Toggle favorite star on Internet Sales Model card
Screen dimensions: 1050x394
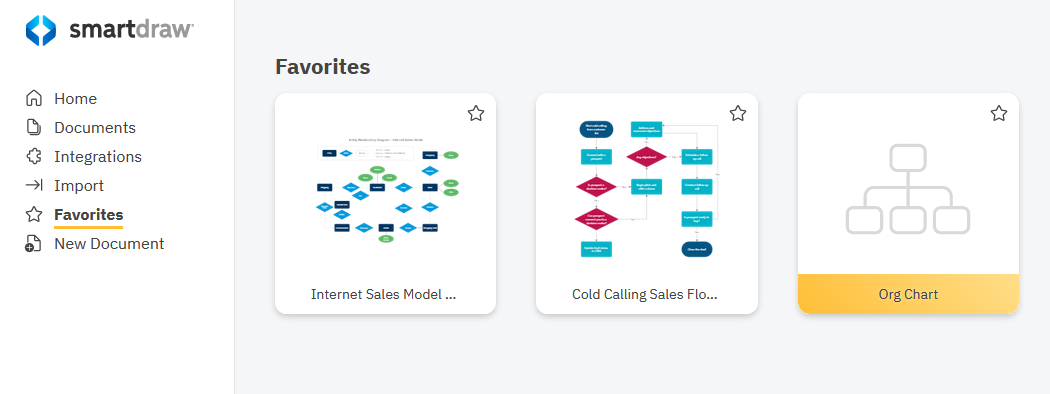click(x=475, y=113)
